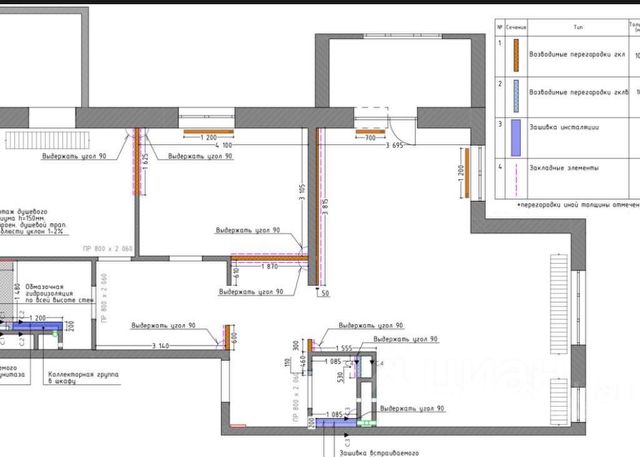Click the "200" dimension beside the blue panel

click(71, 326)
